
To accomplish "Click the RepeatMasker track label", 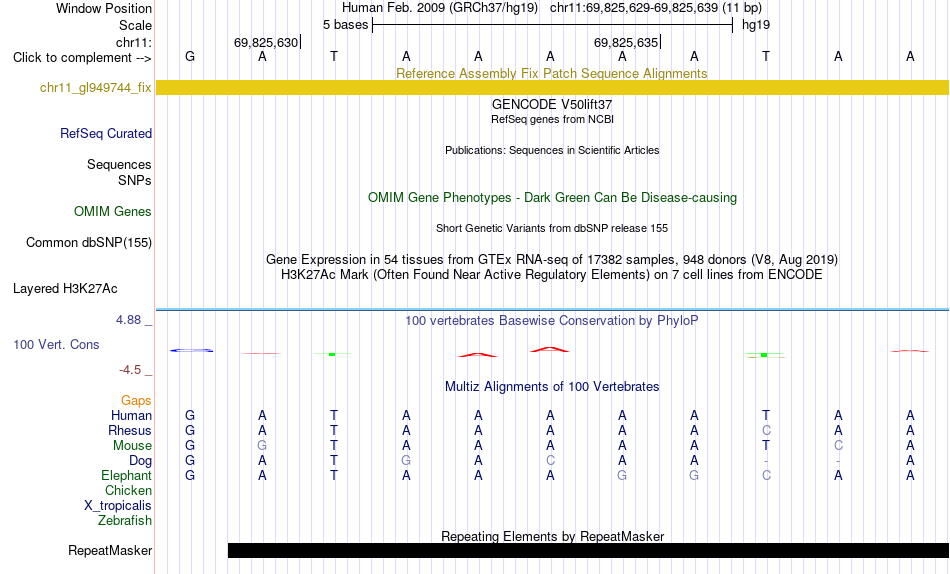I will (x=110, y=550).
